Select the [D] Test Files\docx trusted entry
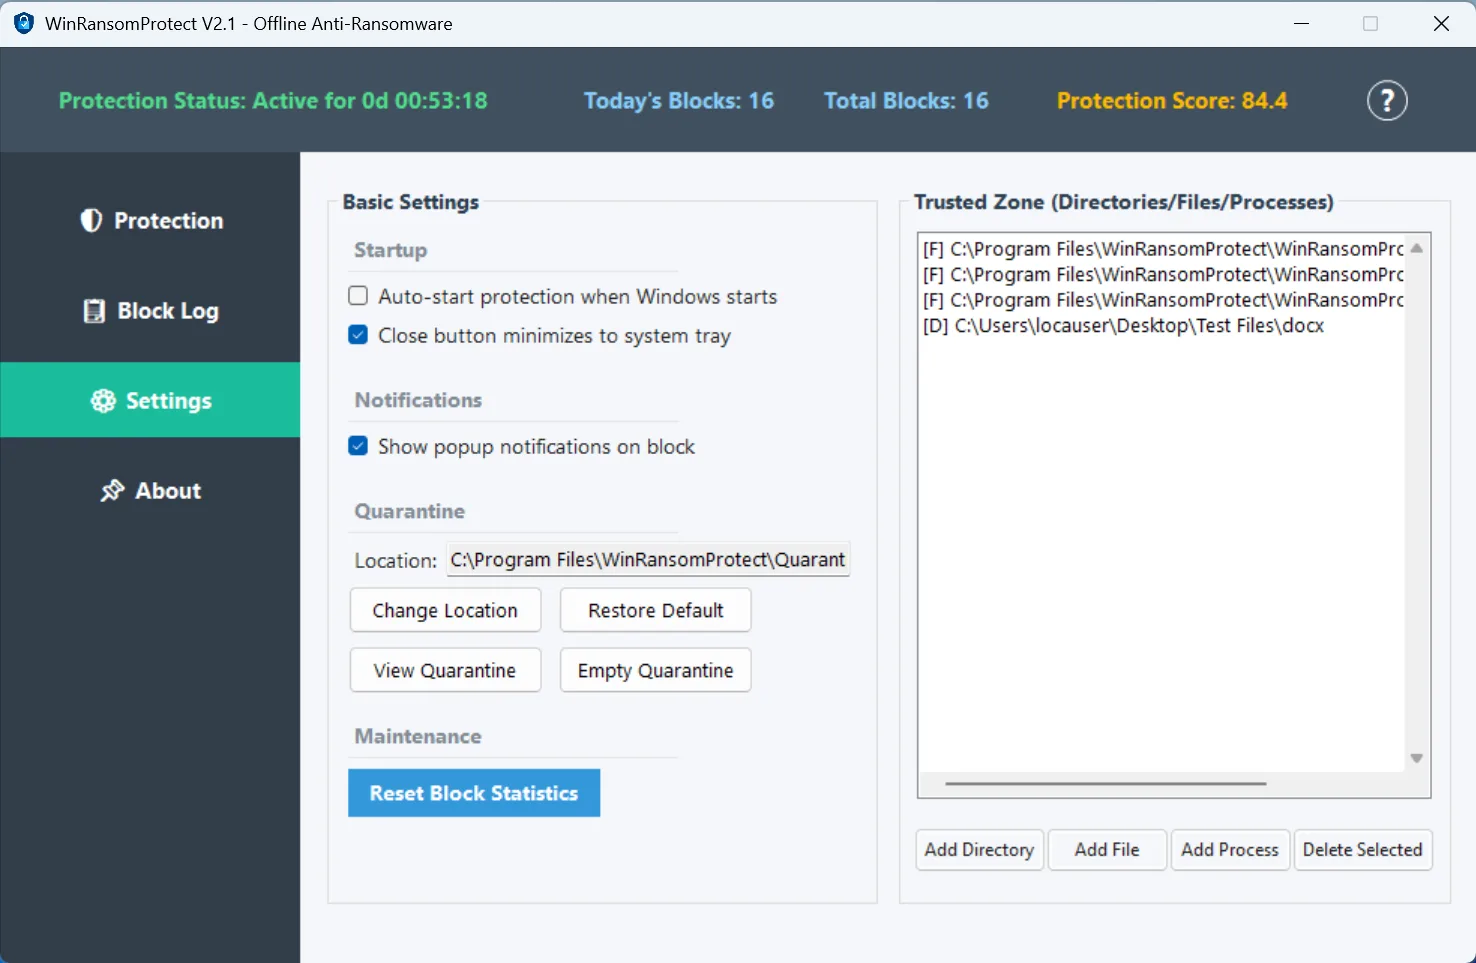This screenshot has height=963, width=1476. [x=1124, y=326]
